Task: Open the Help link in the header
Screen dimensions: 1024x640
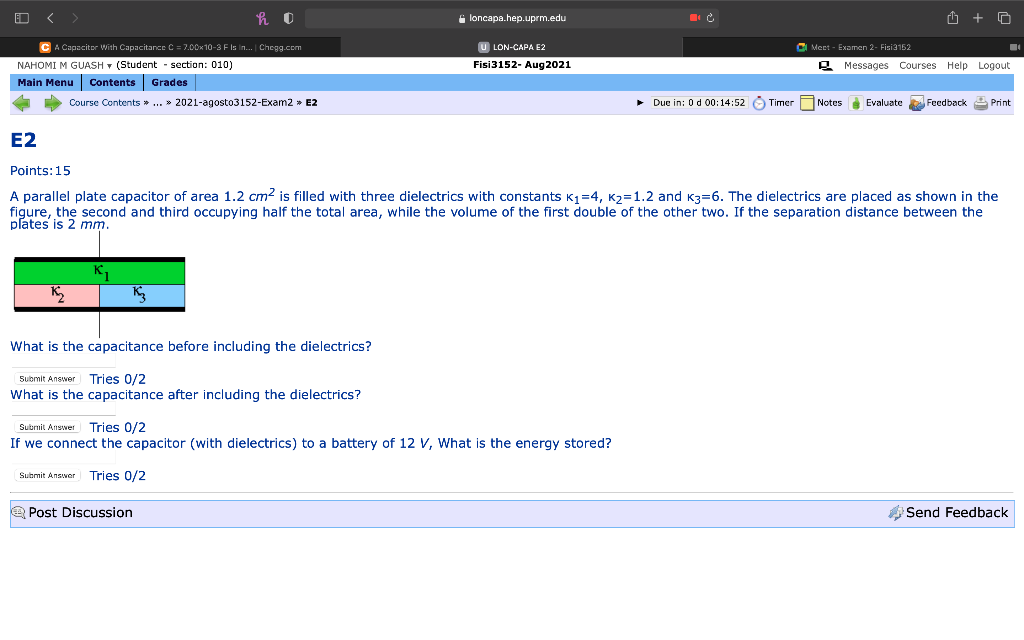Action: click(957, 65)
